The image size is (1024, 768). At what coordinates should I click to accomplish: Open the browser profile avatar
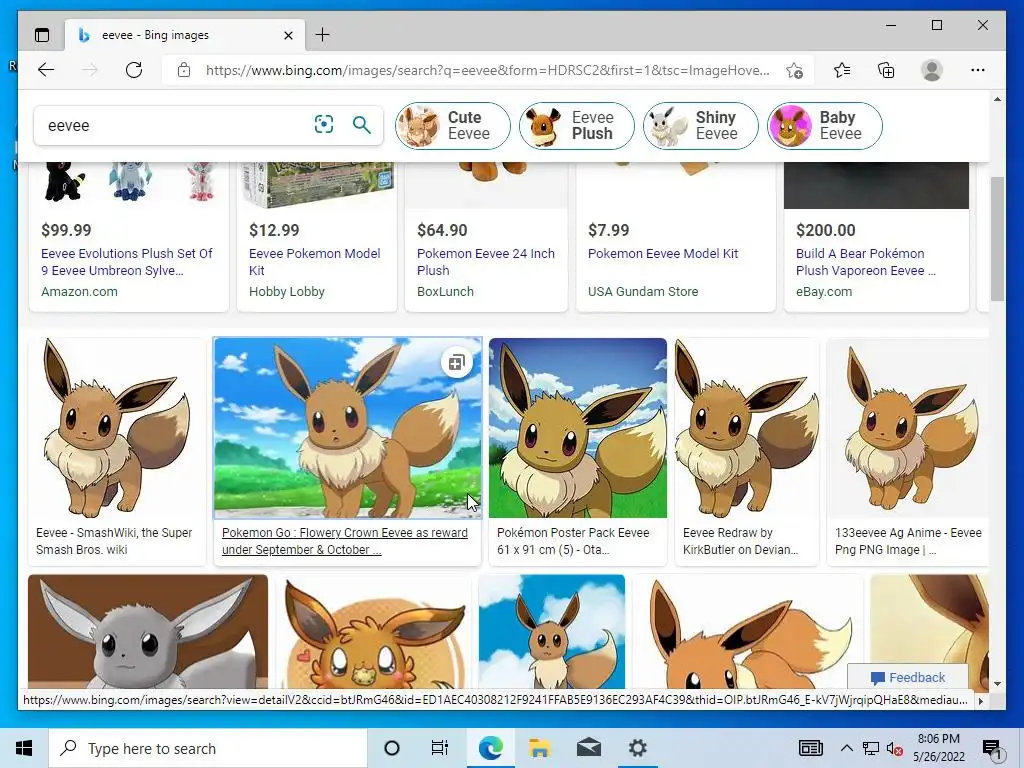931,70
